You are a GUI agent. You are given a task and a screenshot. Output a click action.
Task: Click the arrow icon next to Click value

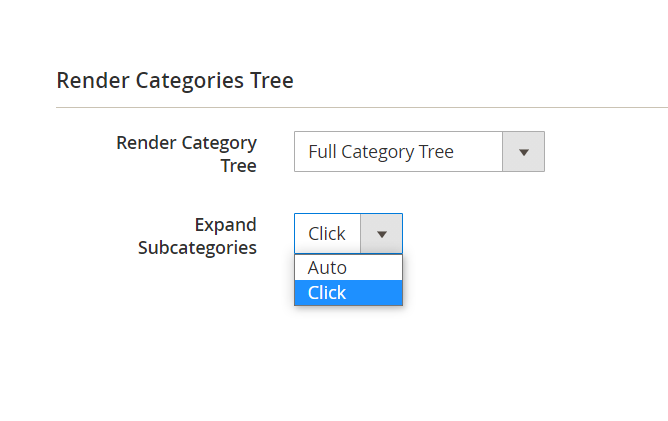[x=381, y=234]
